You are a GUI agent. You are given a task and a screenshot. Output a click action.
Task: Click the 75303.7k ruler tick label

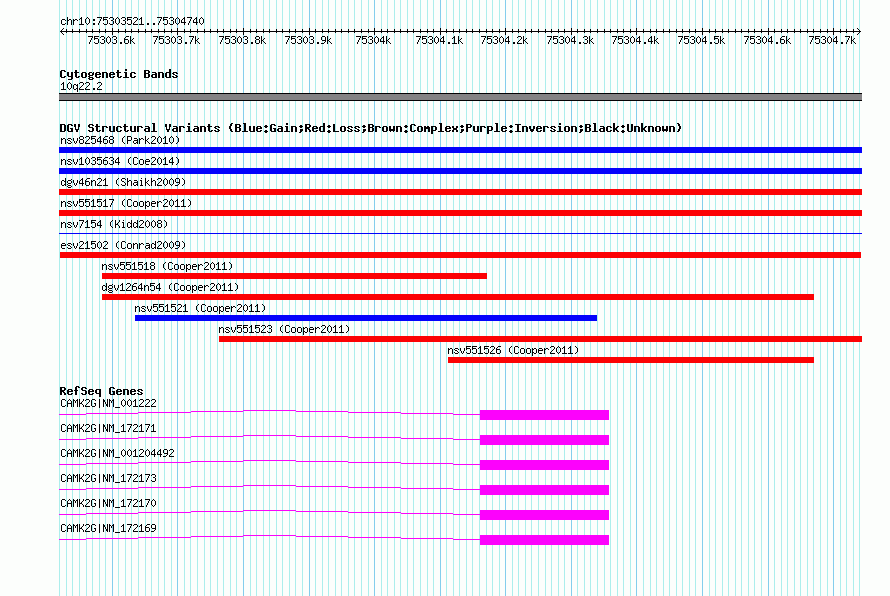[x=177, y=41]
